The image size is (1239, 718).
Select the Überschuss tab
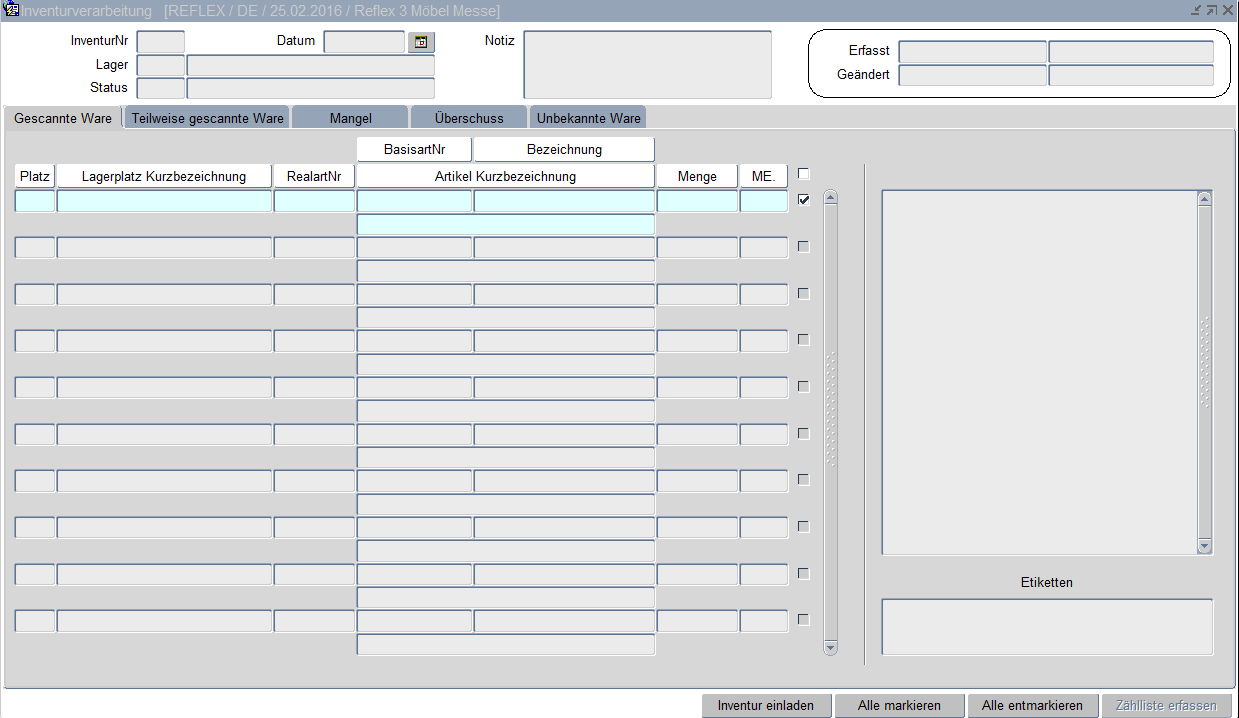[x=469, y=118]
